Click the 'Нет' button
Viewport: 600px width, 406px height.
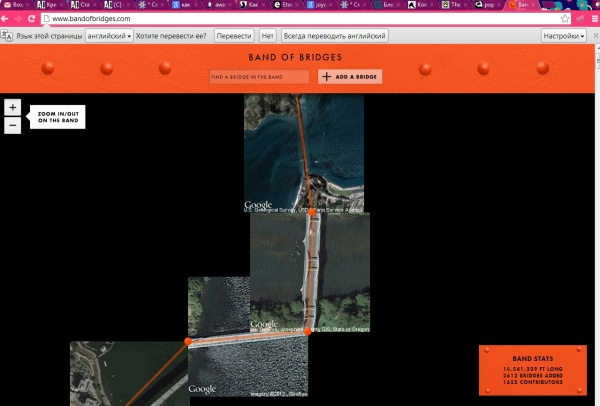coord(267,36)
